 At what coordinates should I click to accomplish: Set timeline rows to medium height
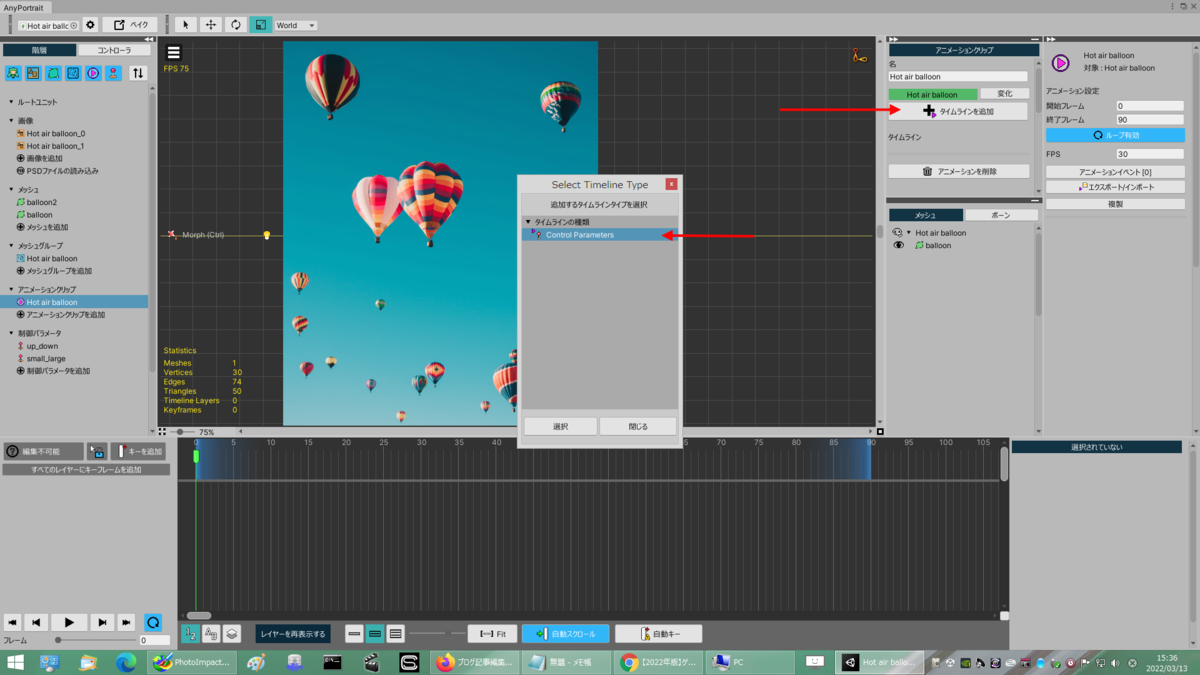pyautogui.click(x=375, y=634)
